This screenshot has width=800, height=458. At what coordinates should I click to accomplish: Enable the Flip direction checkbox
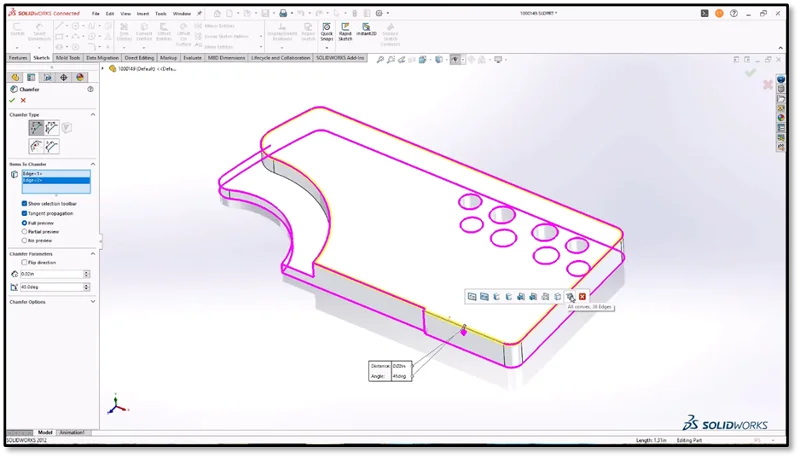click(x=25, y=262)
